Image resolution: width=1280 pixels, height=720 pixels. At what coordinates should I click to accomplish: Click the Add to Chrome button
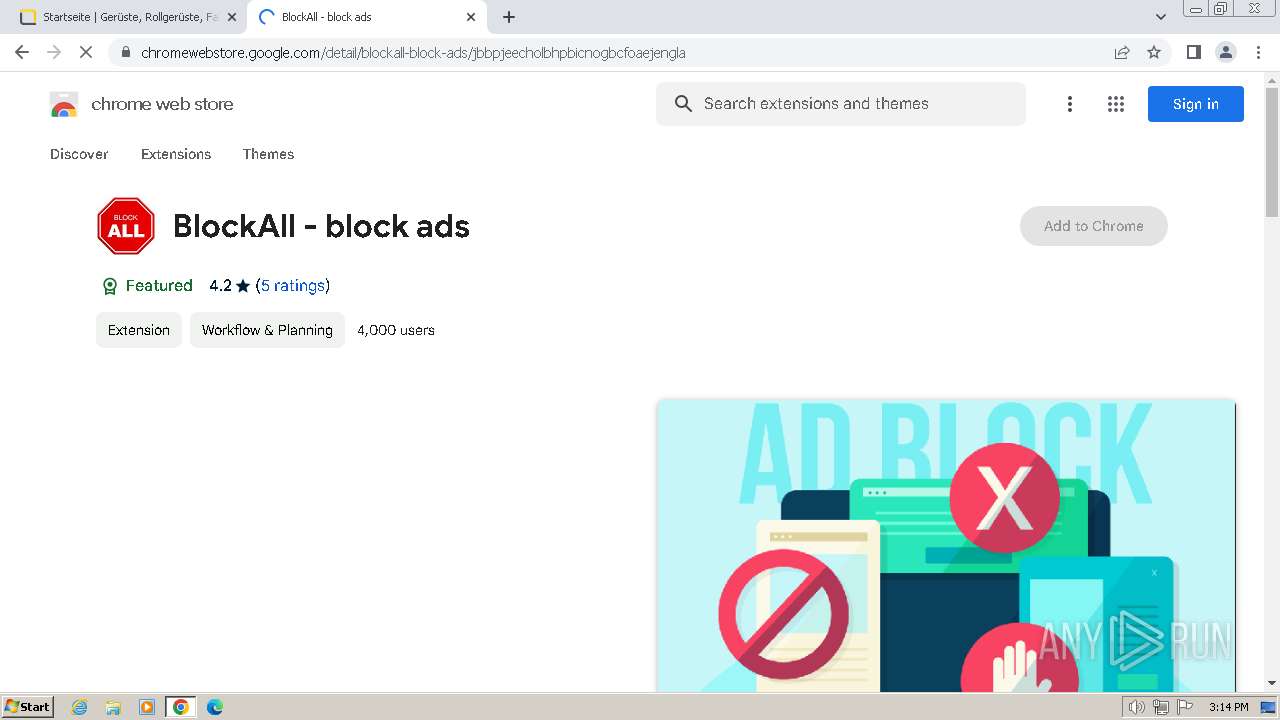pos(1093,226)
